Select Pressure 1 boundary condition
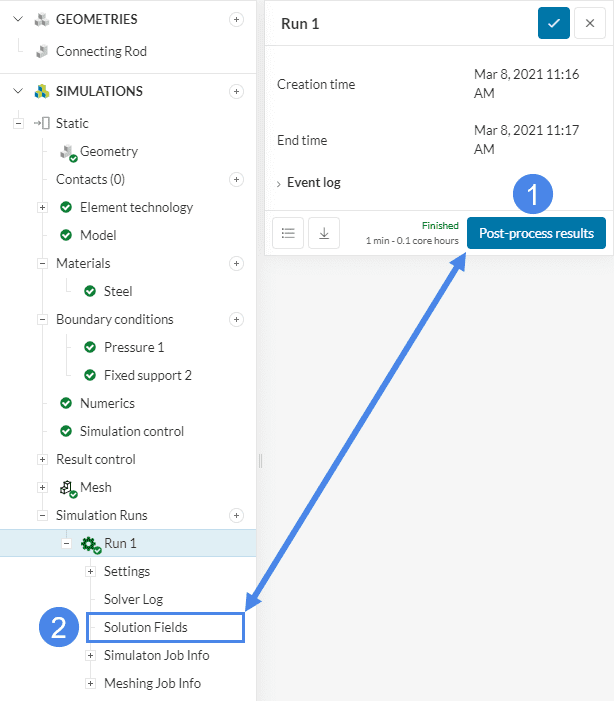Viewport: 614px width, 701px height. (133, 347)
